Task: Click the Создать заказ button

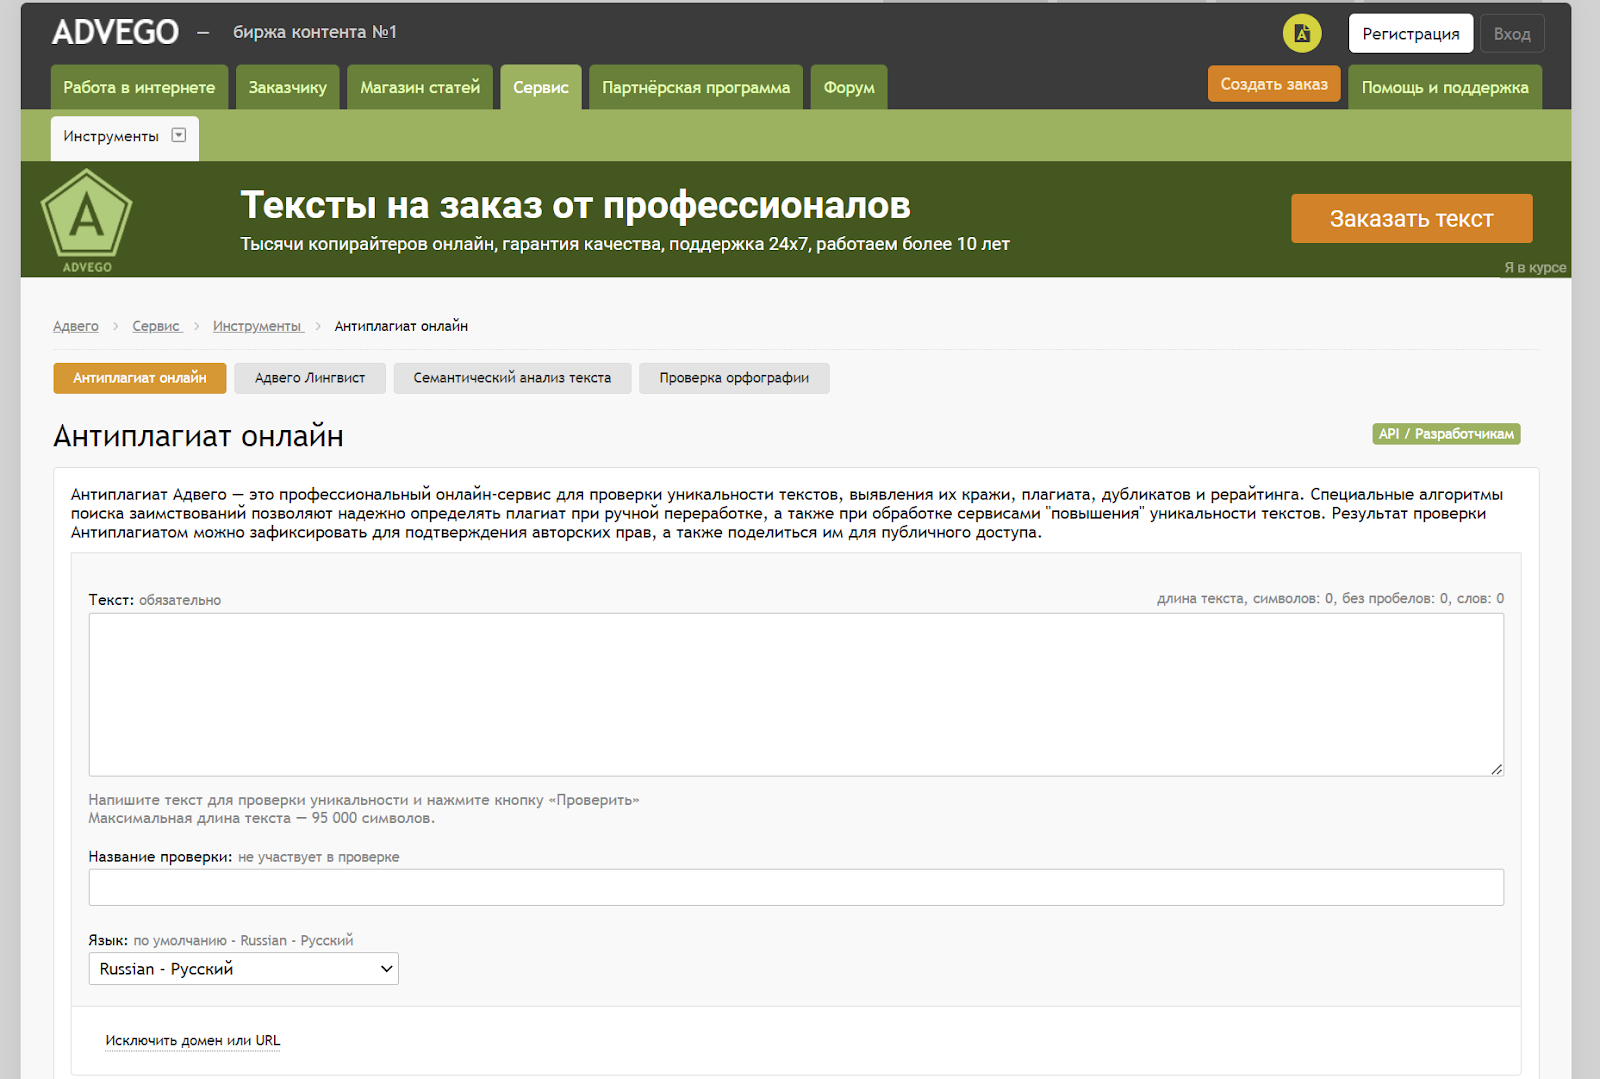Action: (x=1274, y=84)
